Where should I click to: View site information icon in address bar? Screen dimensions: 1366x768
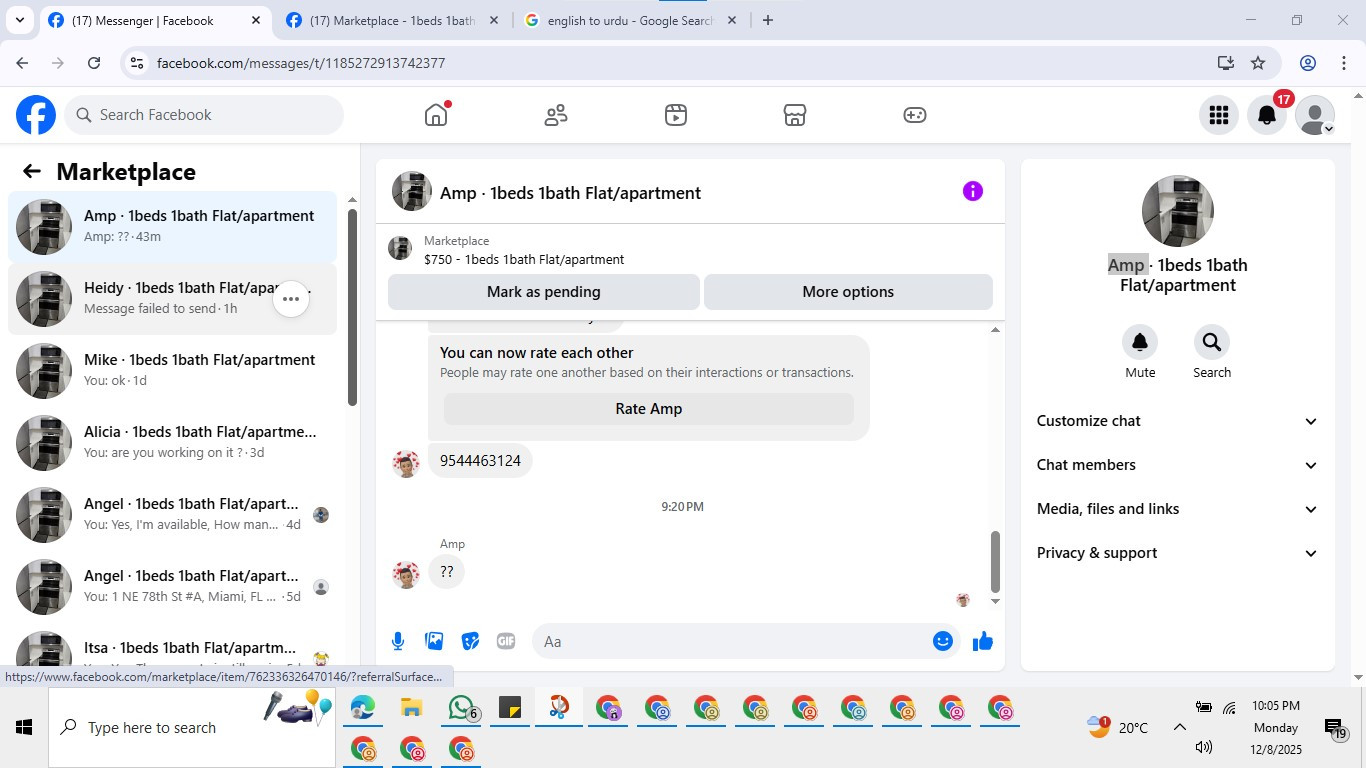click(x=138, y=63)
